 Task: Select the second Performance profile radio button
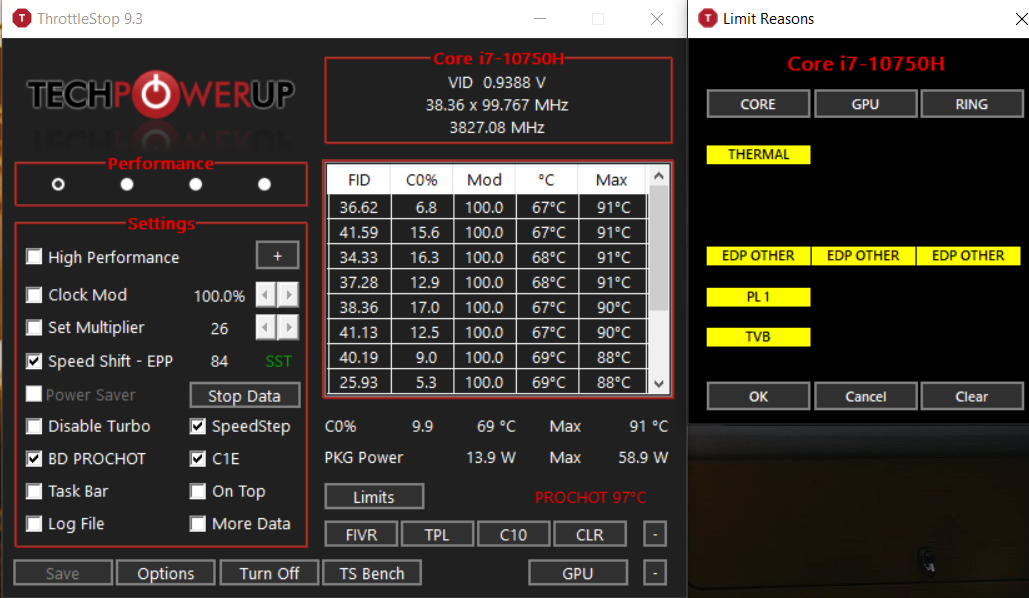pos(127,184)
